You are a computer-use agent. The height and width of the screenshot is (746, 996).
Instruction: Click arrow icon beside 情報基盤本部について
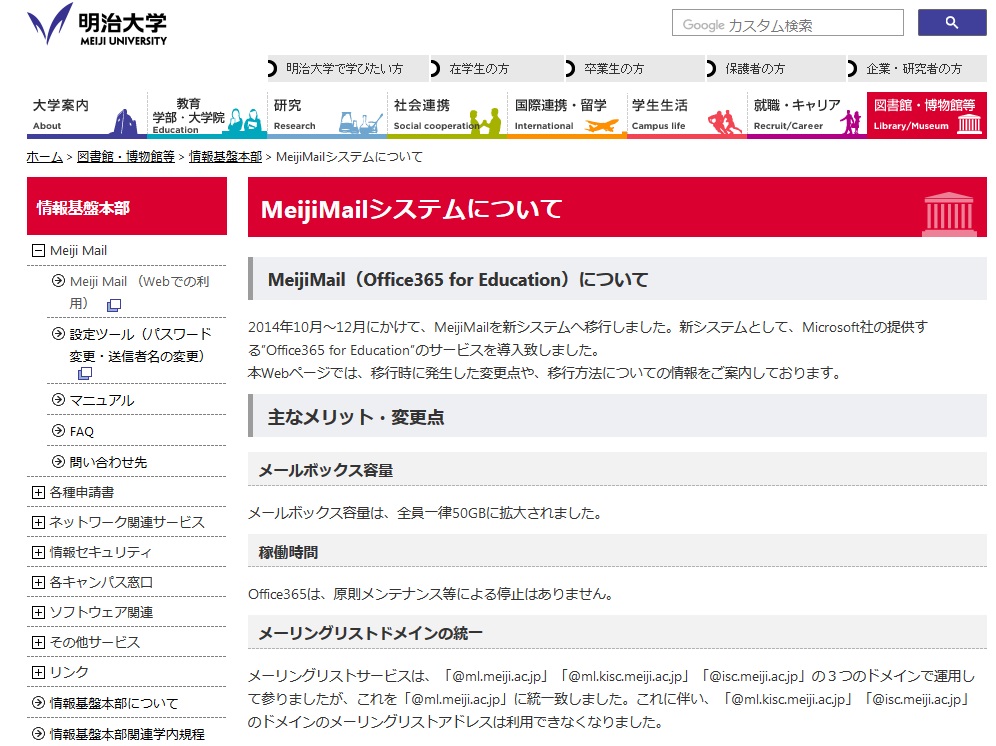(38, 703)
